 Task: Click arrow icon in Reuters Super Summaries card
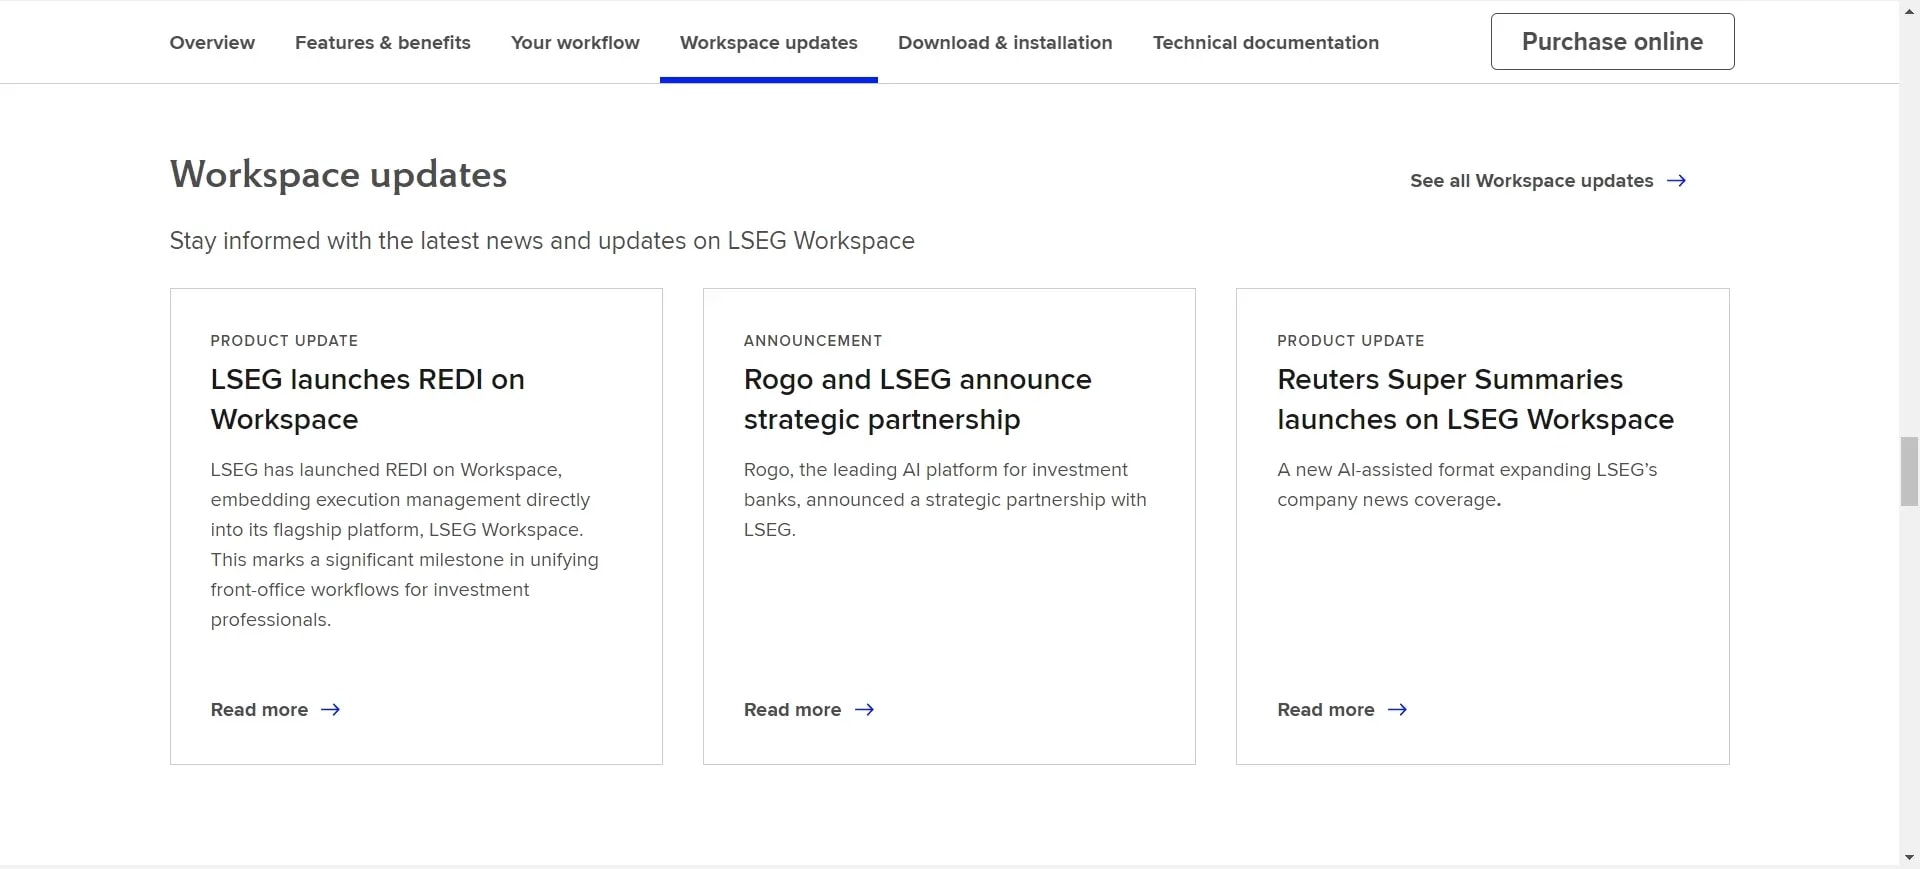[x=1398, y=710]
